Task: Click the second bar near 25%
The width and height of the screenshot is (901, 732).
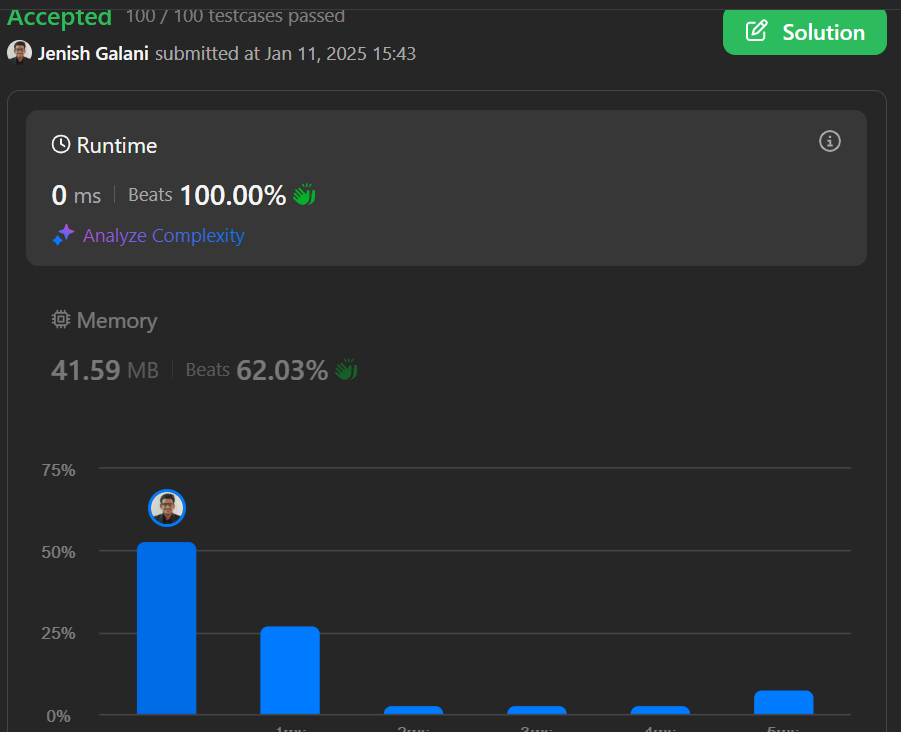Action: click(x=290, y=670)
